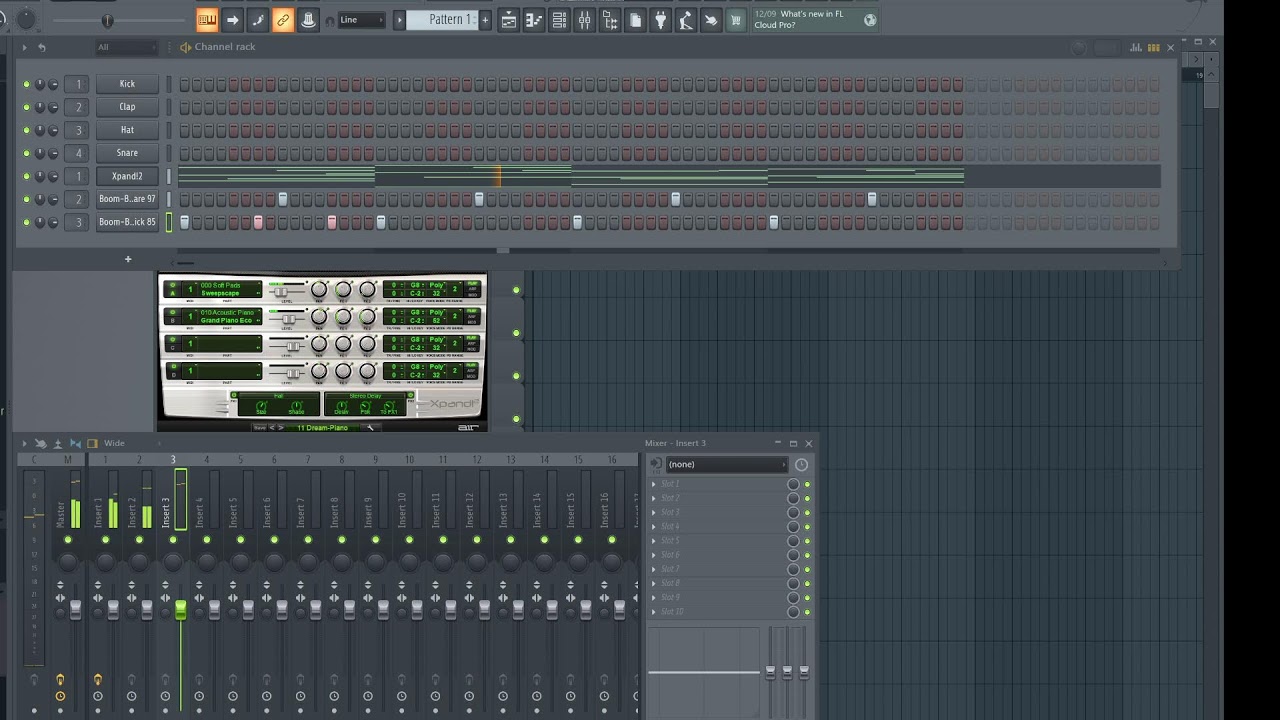Viewport: 1280px width, 720px height.
Task: Click the clock icon in Mixer Insert 3 panel
Action: click(801, 464)
